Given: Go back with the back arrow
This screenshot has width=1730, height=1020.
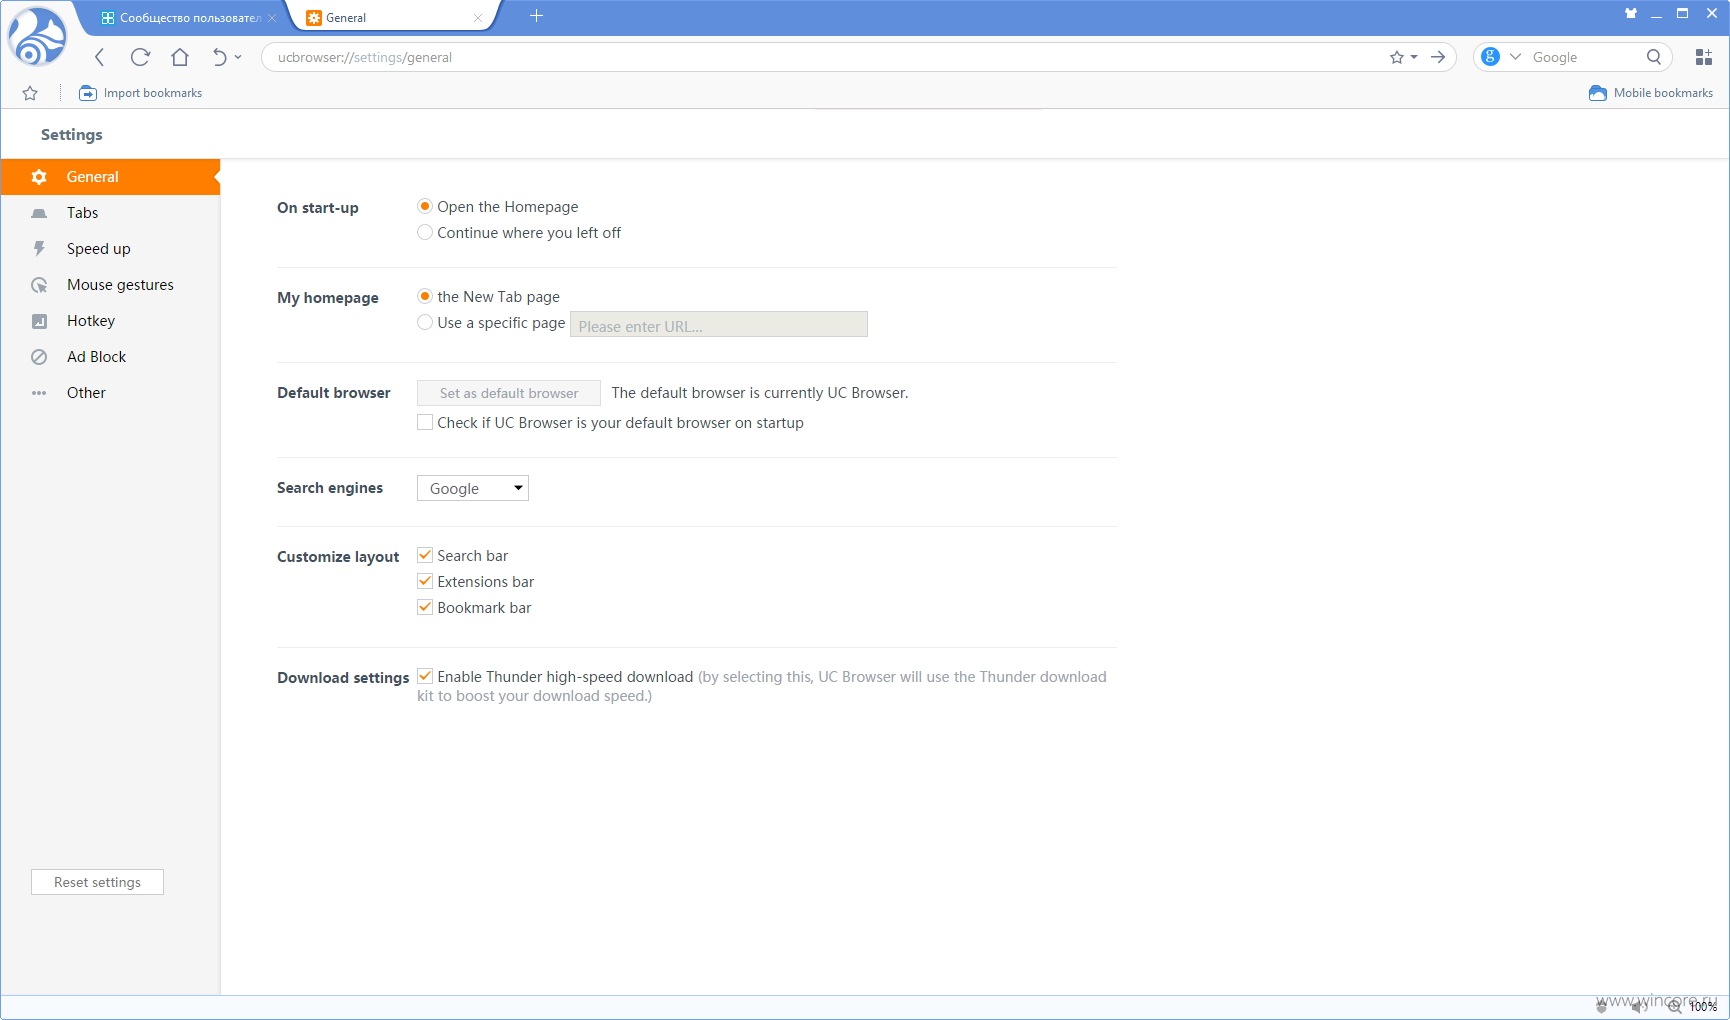Looking at the screenshot, I should [x=99, y=57].
